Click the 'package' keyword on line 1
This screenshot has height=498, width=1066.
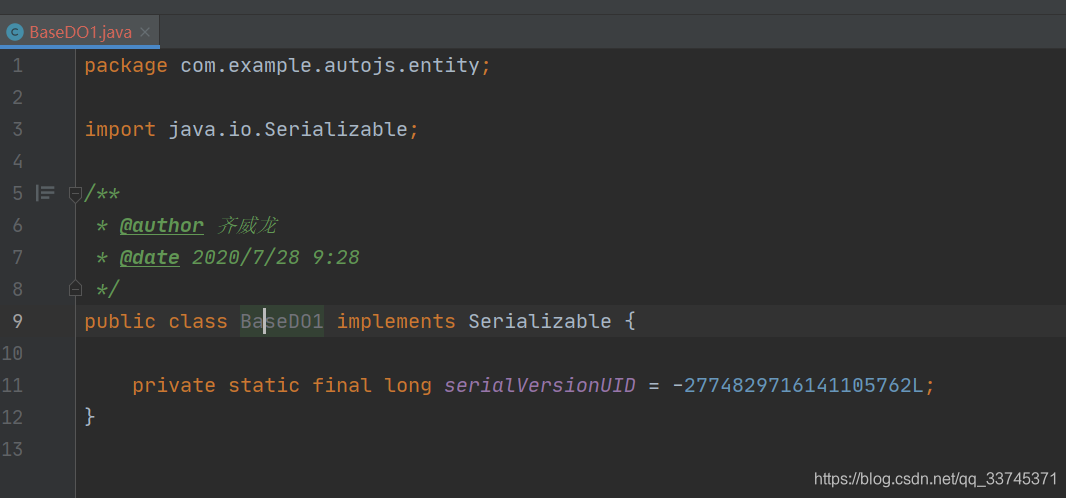click(126, 66)
